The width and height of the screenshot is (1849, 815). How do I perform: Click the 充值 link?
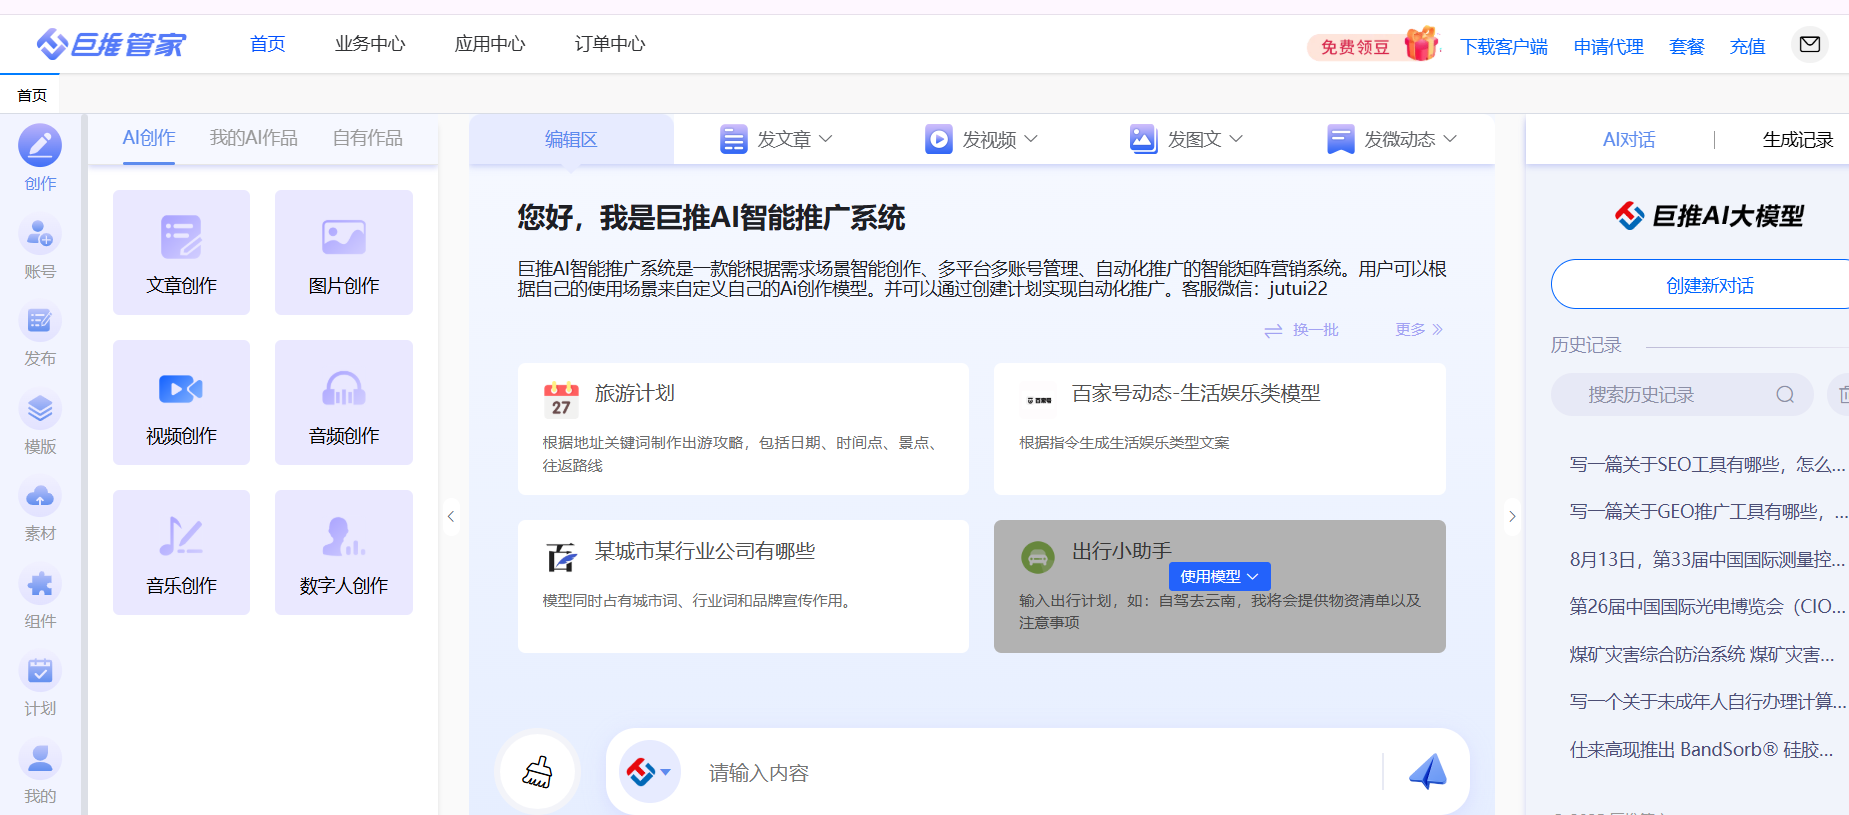tap(1748, 47)
